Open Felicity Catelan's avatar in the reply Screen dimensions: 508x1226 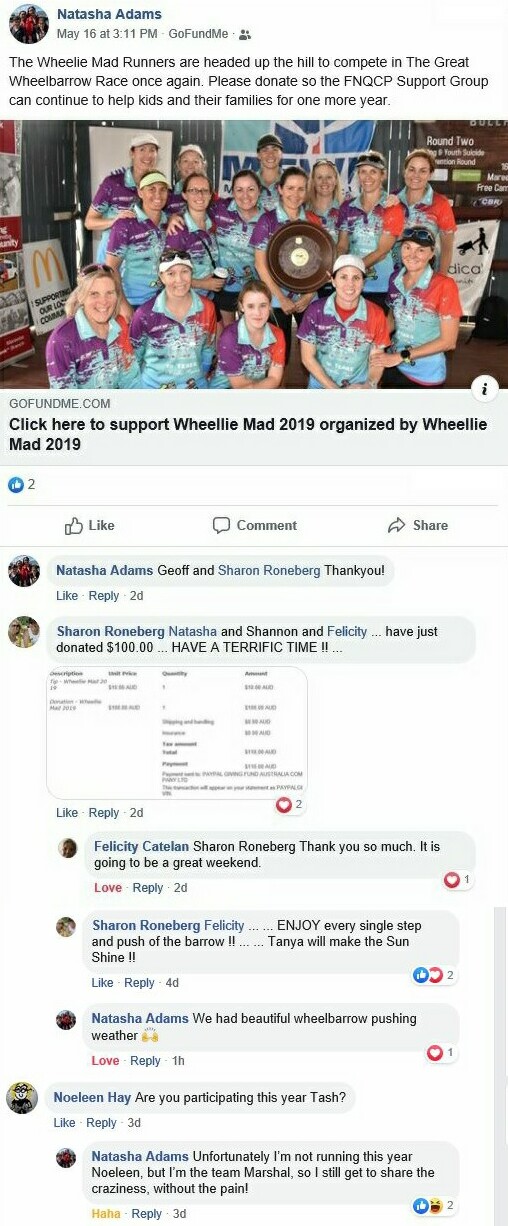pyautogui.click(x=68, y=847)
